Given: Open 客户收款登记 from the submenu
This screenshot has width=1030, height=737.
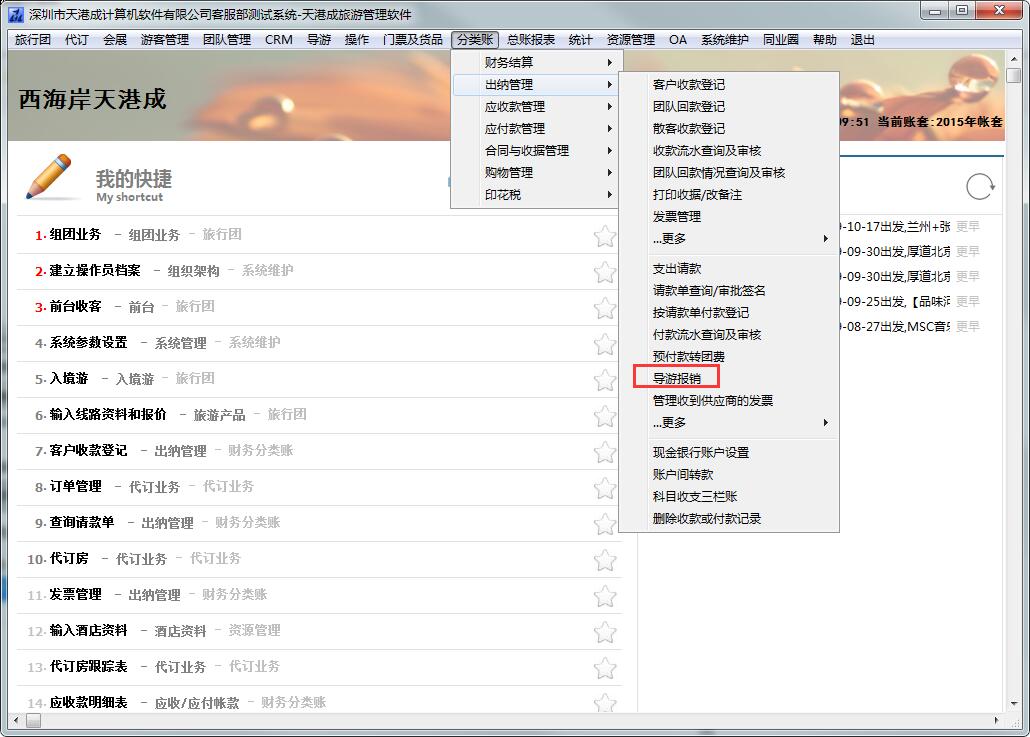Looking at the screenshot, I should tap(689, 85).
